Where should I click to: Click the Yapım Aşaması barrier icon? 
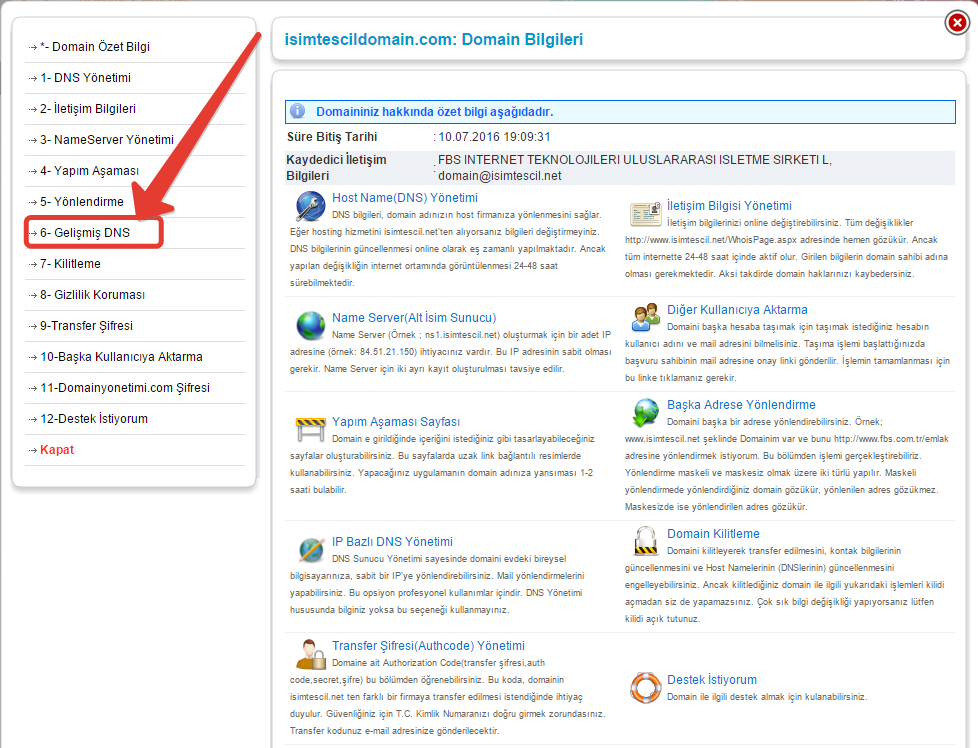coord(311,429)
